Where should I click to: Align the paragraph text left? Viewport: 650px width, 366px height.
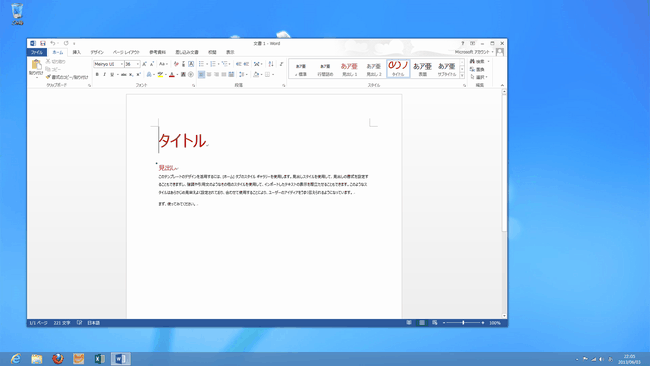(x=201, y=75)
